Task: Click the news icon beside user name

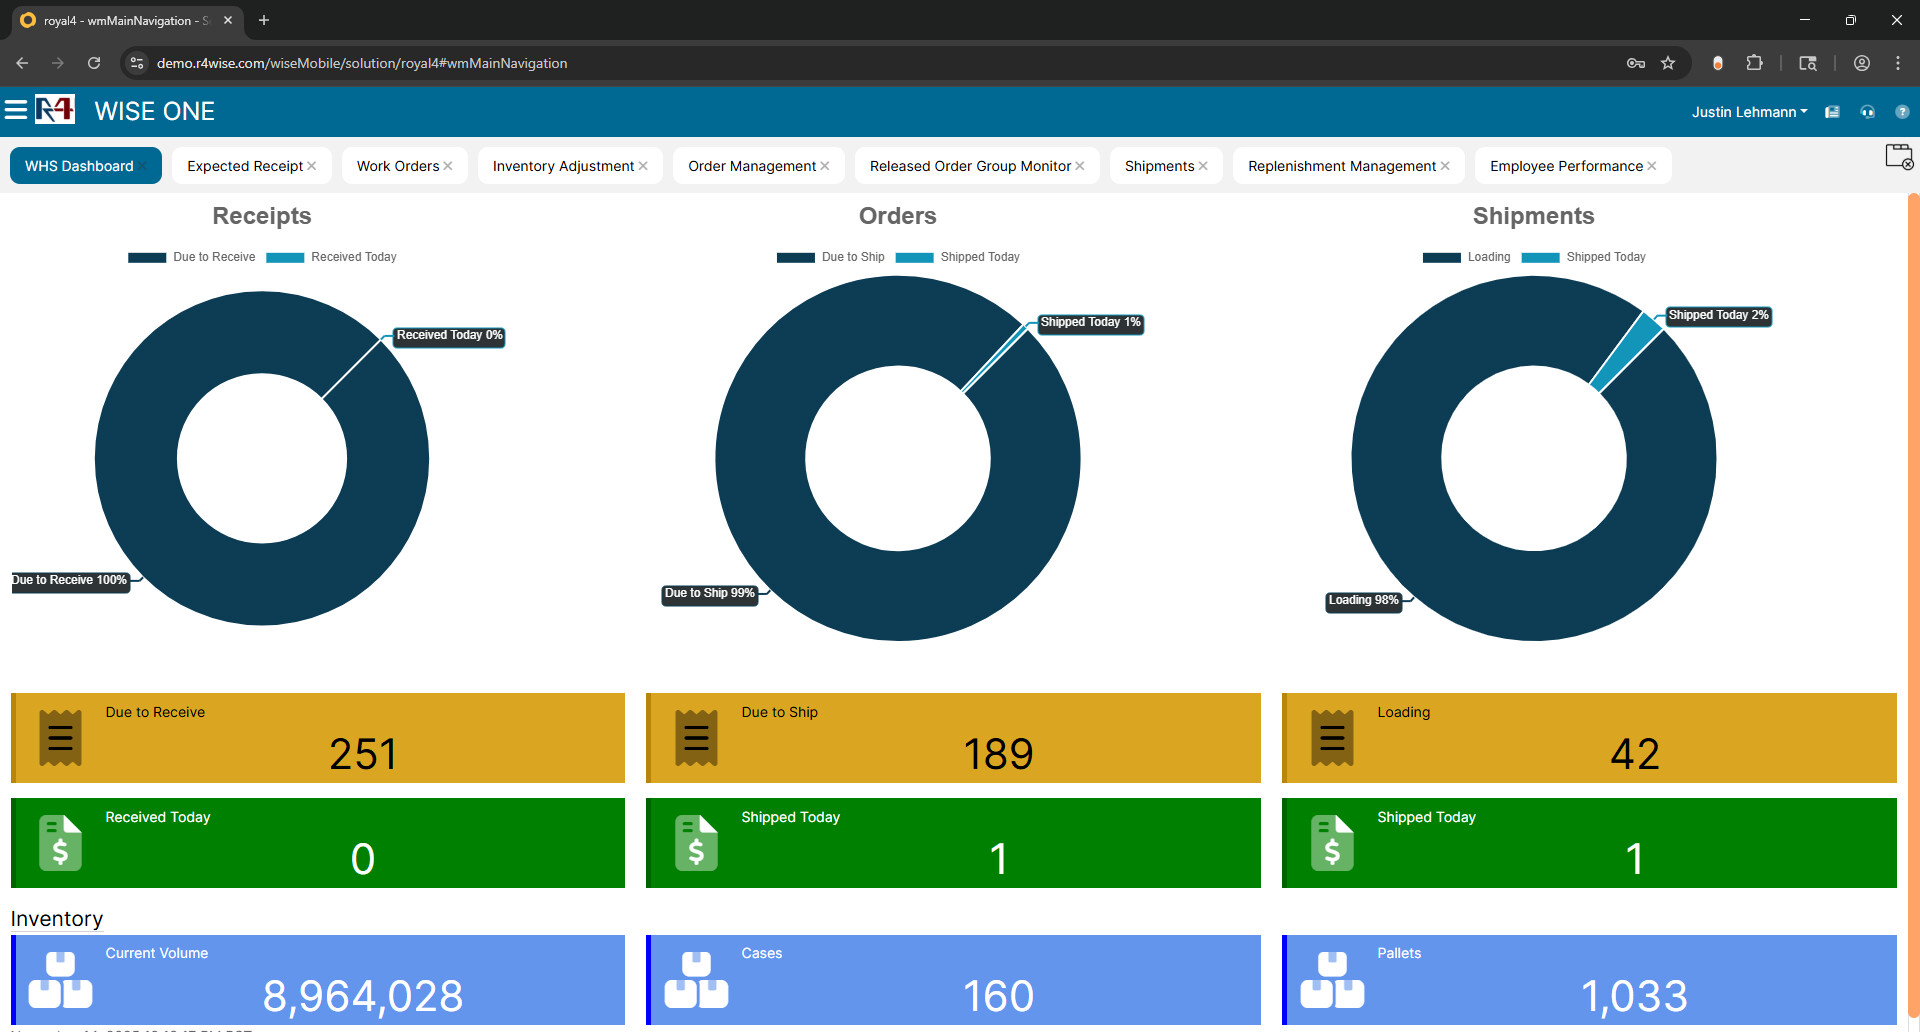Action: click(1832, 112)
